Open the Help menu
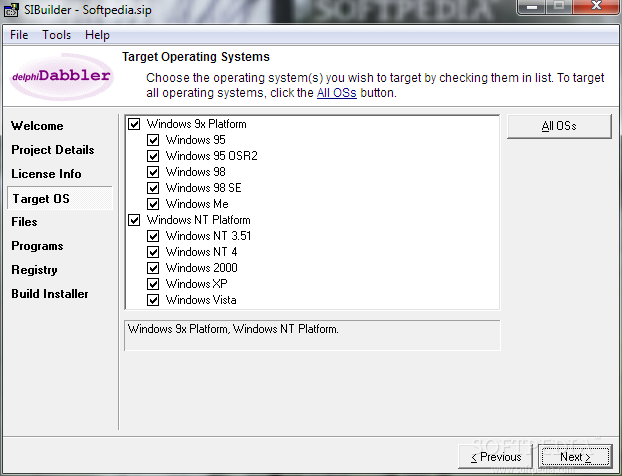This screenshot has height=476, width=622. pos(97,35)
